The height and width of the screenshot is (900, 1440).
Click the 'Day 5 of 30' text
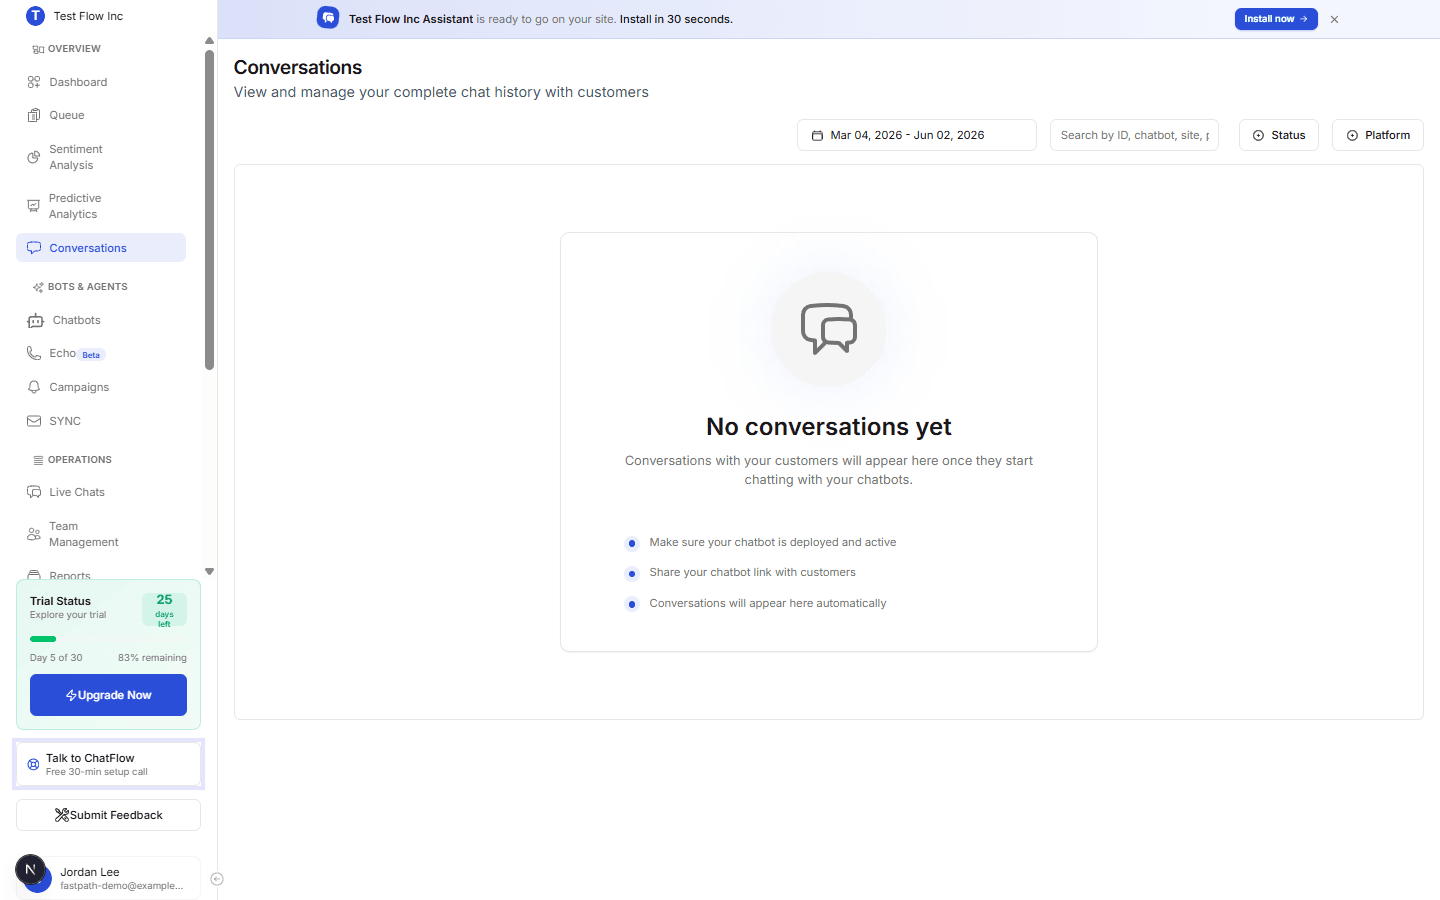56,658
